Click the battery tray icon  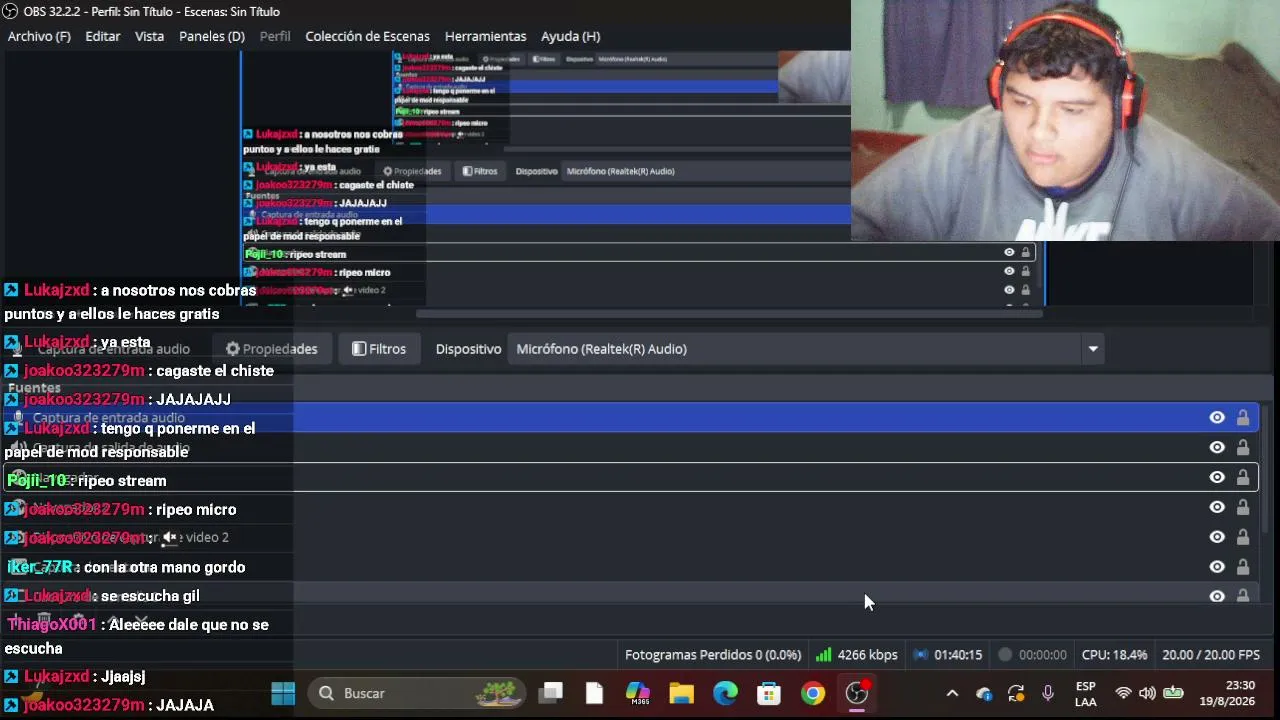click(1174, 693)
